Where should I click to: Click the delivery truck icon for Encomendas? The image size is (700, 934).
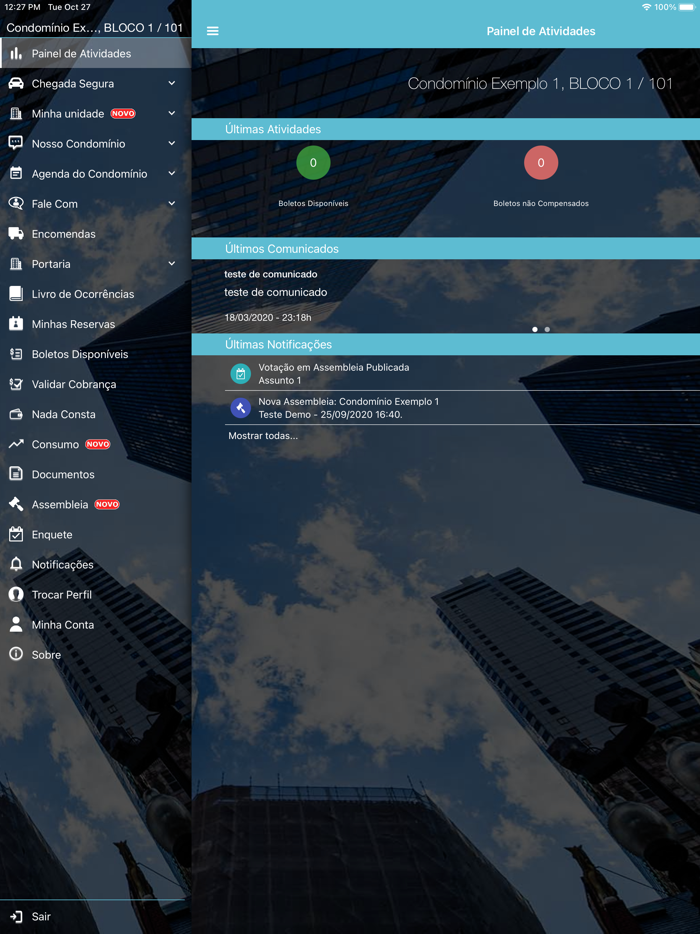pyautogui.click(x=16, y=234)
